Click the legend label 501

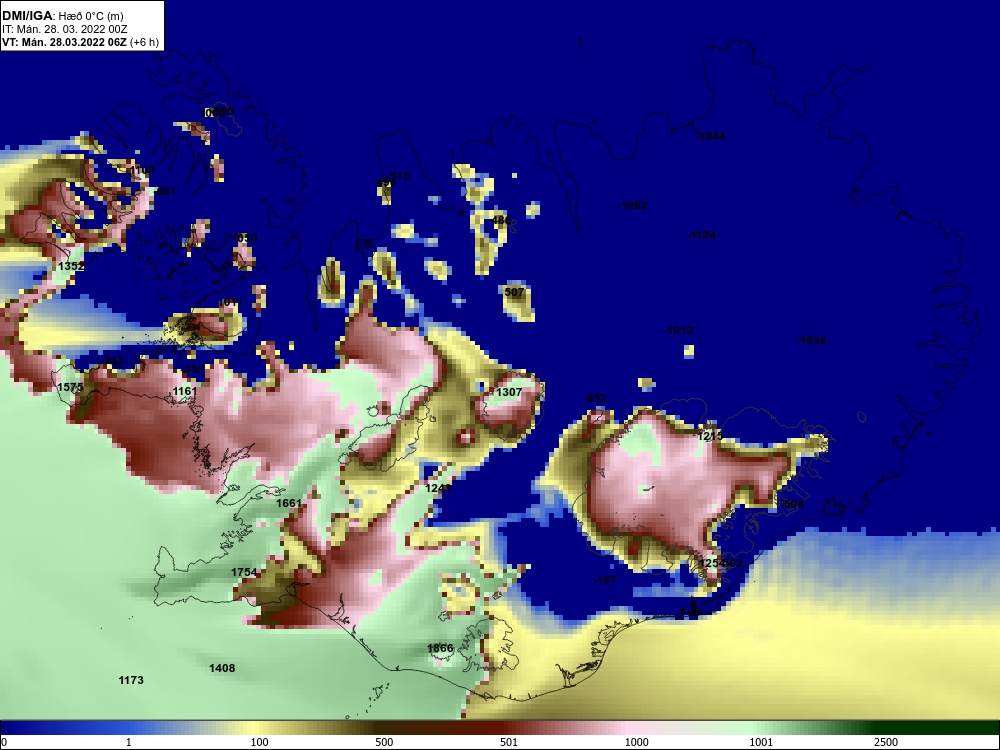(x=509, y=742)
